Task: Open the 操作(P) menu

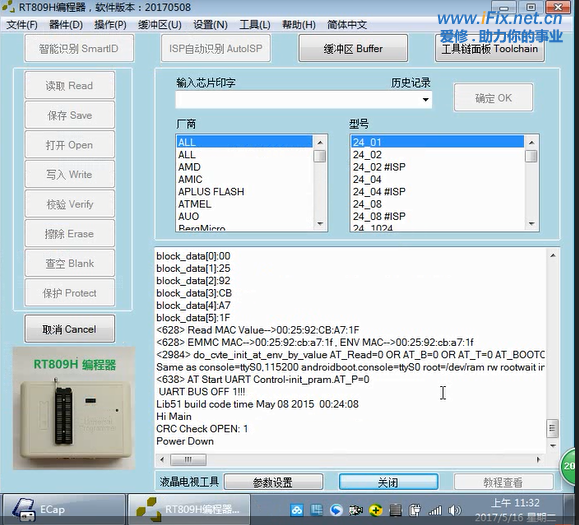Action: tap(110, 25)
